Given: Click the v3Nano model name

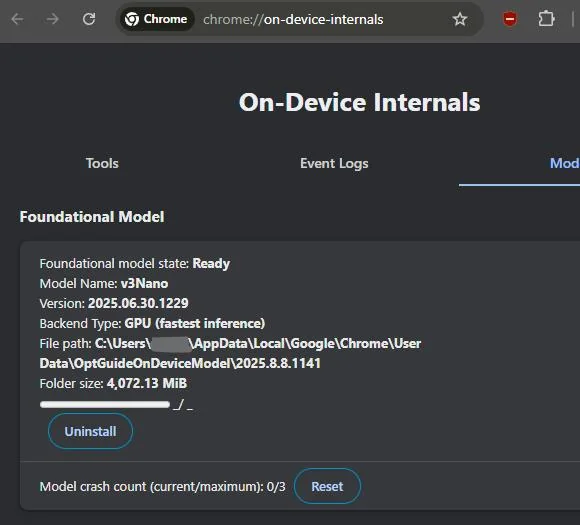Looking at the screenshot, I should click(144, 283).
